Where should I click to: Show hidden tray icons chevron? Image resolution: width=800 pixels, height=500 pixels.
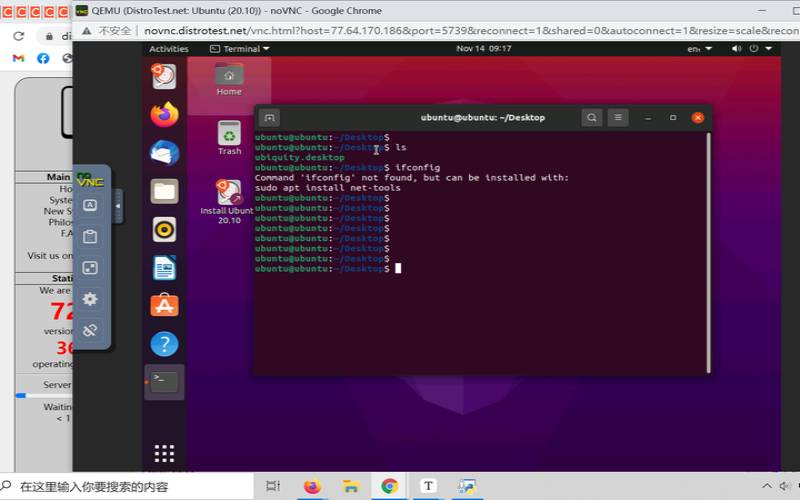(x=766, y=486)
